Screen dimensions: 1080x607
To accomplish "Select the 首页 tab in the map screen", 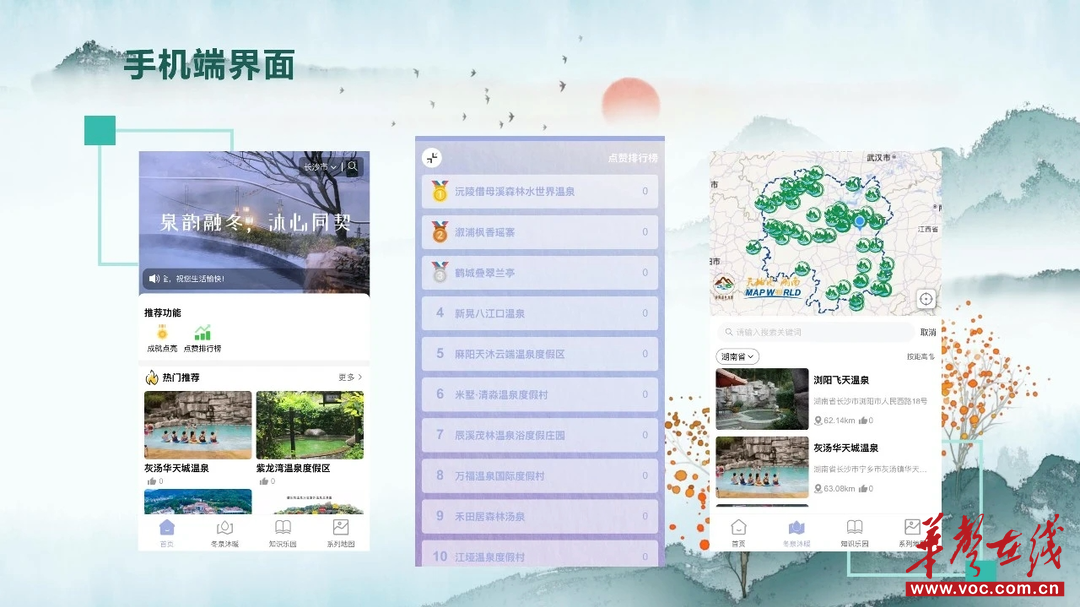I will pos(738,532).
